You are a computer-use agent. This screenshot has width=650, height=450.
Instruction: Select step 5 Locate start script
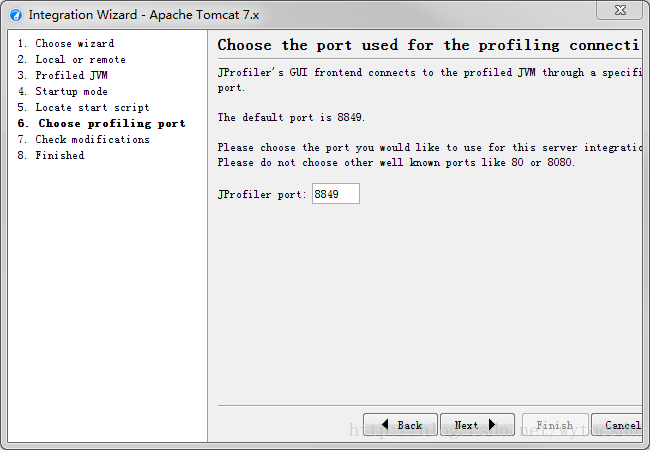pos(83,107)
